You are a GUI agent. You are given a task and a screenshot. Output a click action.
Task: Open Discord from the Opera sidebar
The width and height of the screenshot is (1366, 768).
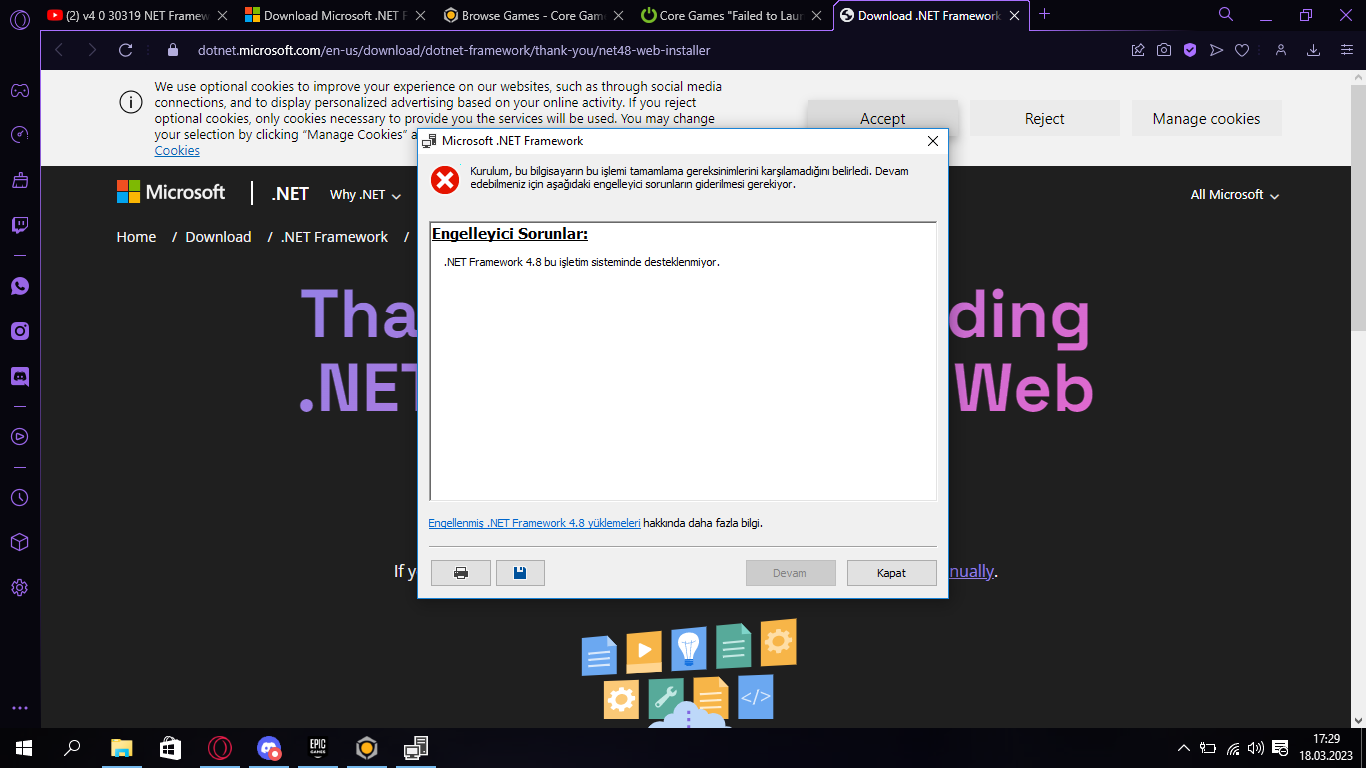tap(19, 377)
